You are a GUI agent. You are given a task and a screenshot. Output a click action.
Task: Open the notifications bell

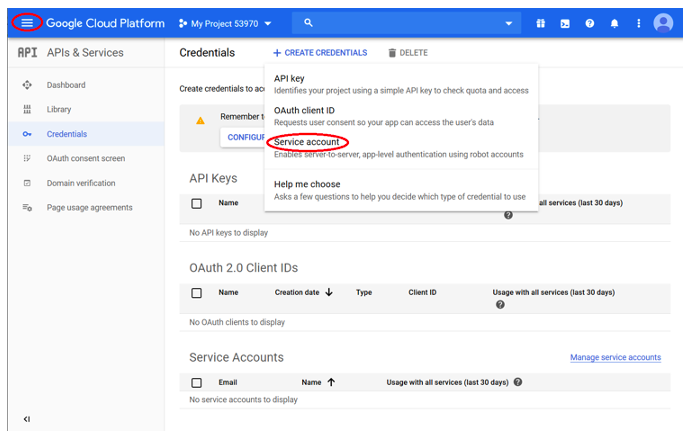614,23
